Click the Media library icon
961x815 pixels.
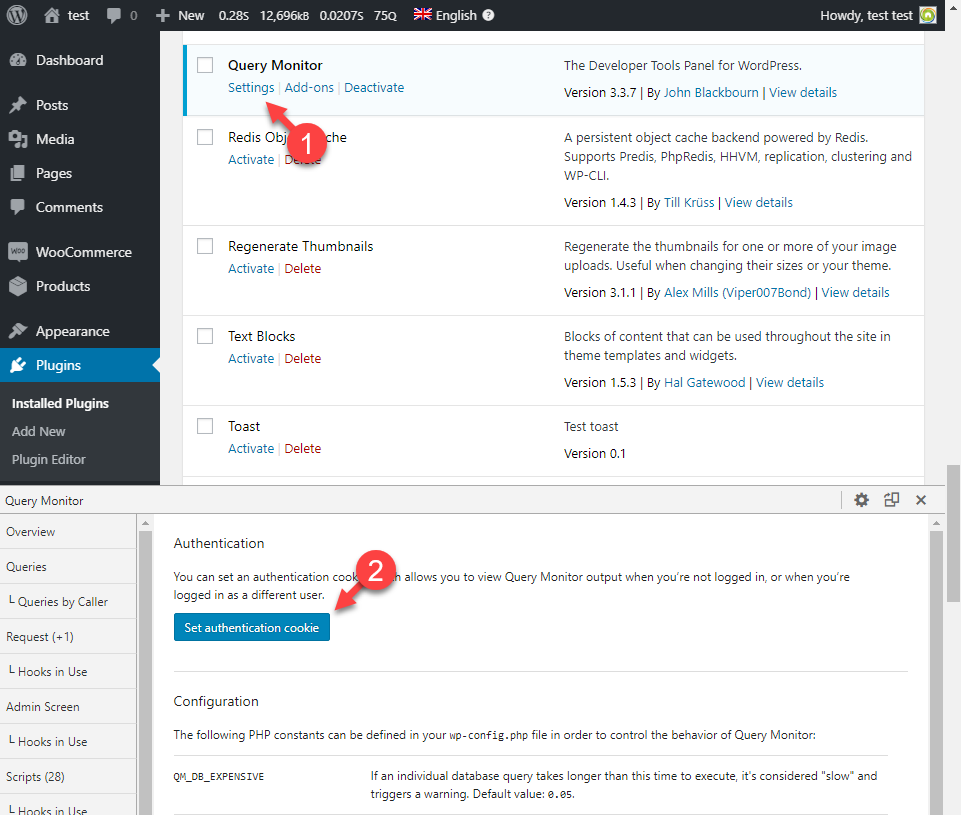[18, 139]
